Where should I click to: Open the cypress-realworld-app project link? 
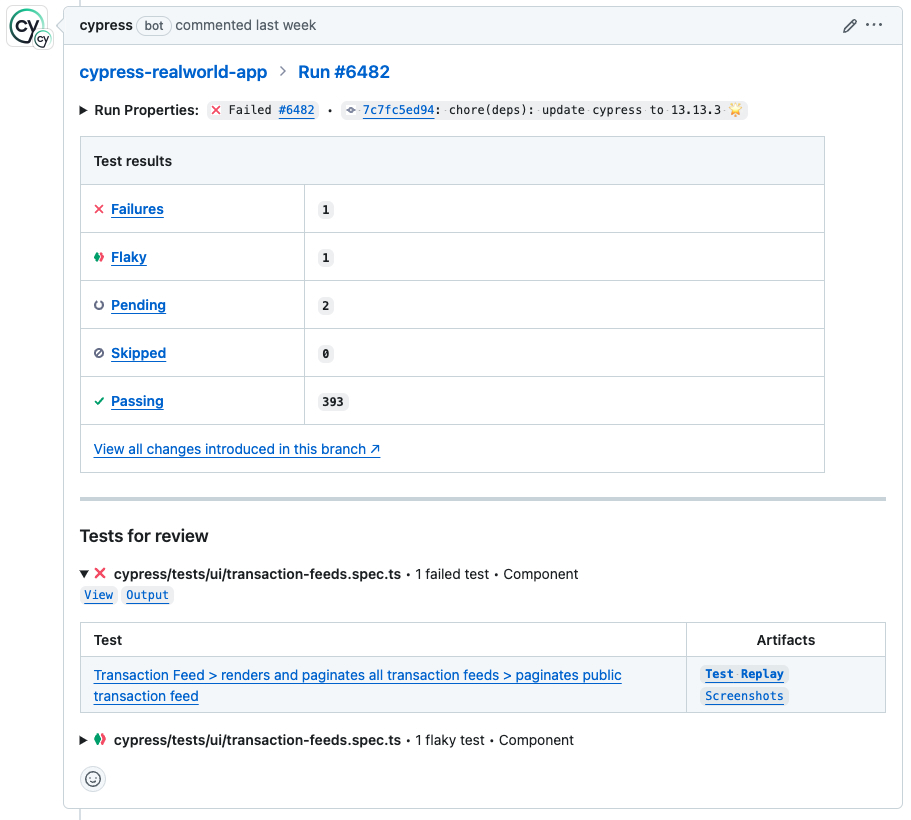tap(173, 72)
